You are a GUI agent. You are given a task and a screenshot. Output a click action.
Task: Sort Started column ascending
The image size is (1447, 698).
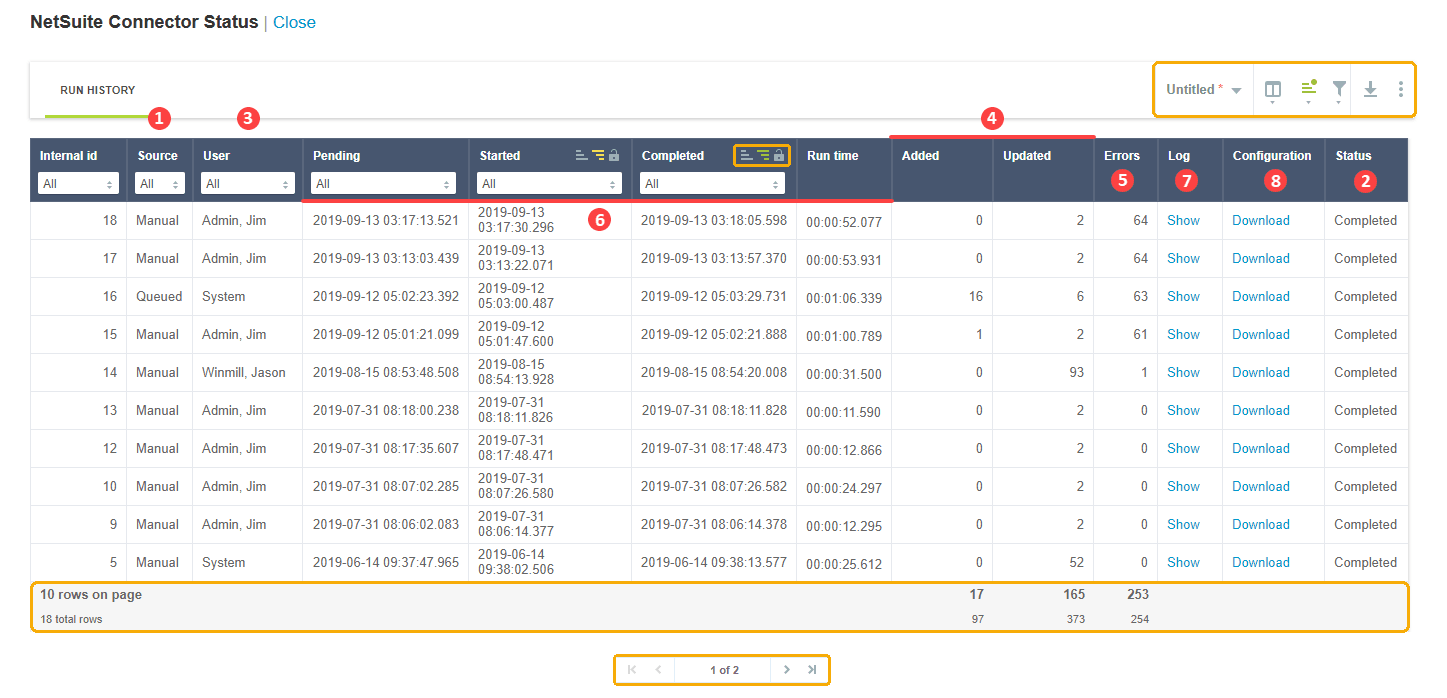coord(582,155)
